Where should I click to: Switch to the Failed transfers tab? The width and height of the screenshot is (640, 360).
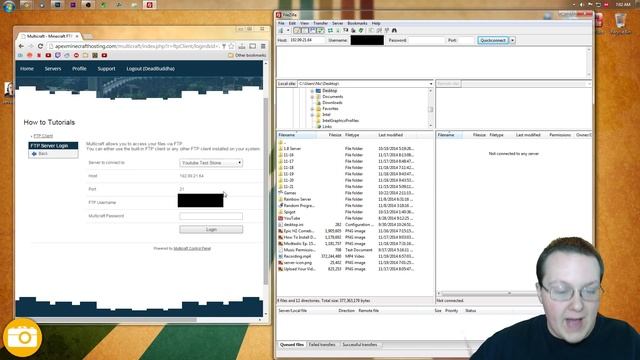(322, 345)
